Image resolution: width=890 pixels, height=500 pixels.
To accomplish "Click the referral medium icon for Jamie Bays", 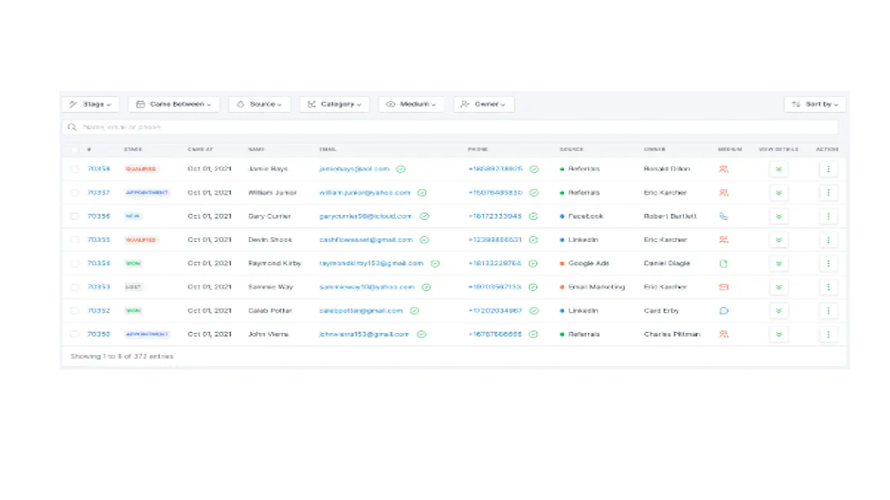I will click(724, 169).
